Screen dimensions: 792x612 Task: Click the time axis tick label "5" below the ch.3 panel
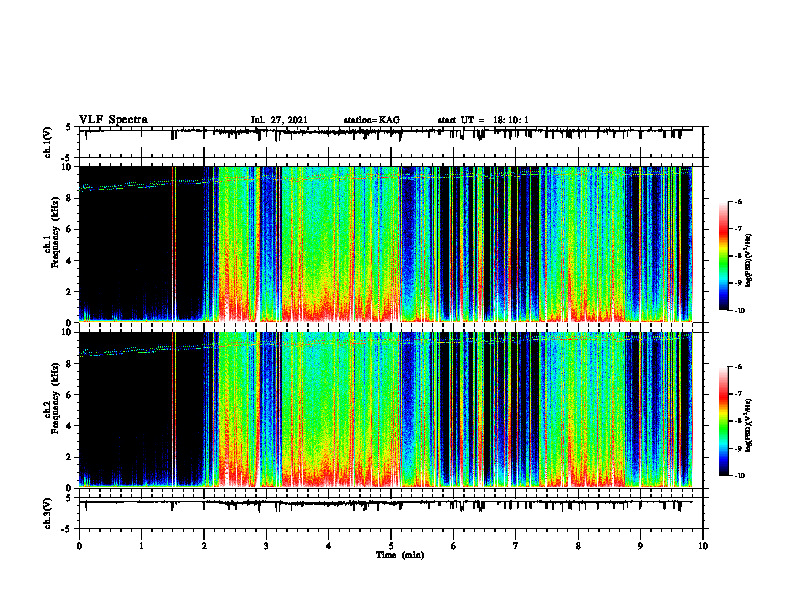click(391, 546)
